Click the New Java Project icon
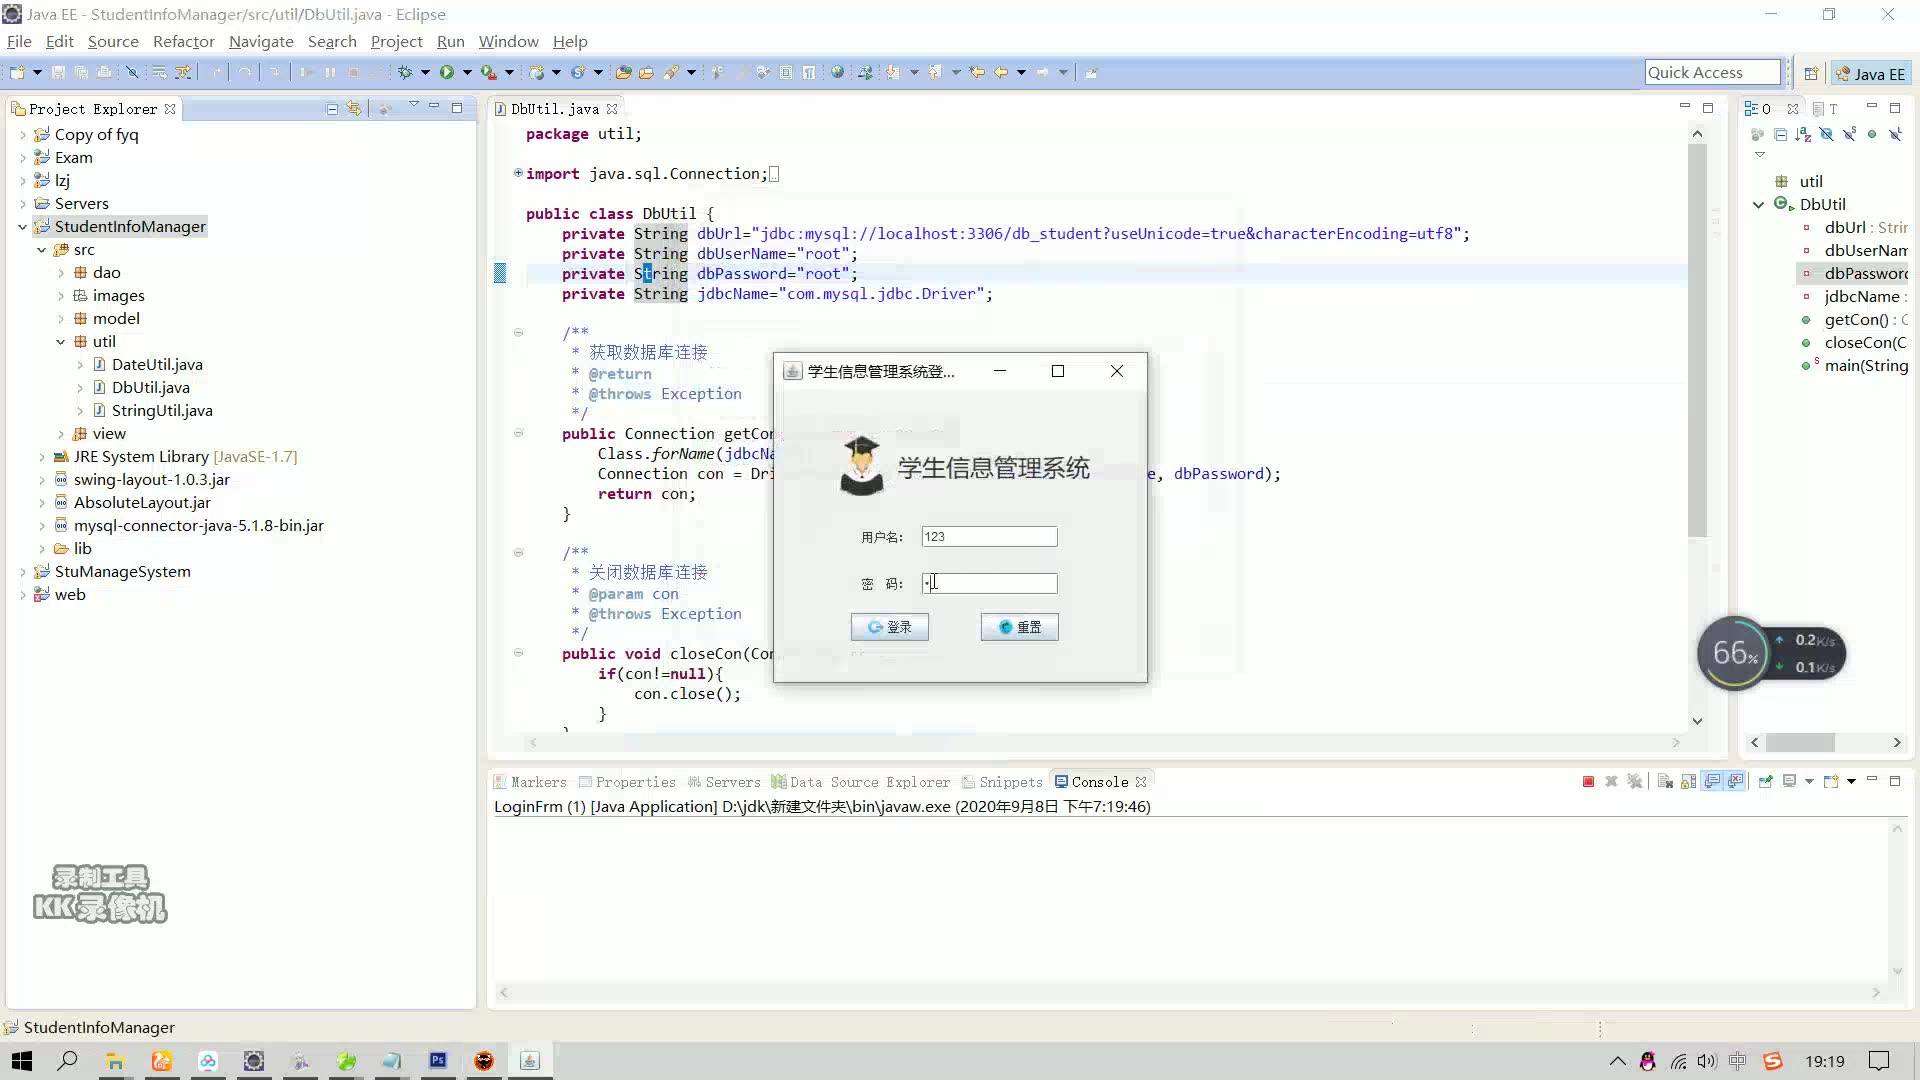This screenshot has width=1920, height=1080. click(16, 71)
